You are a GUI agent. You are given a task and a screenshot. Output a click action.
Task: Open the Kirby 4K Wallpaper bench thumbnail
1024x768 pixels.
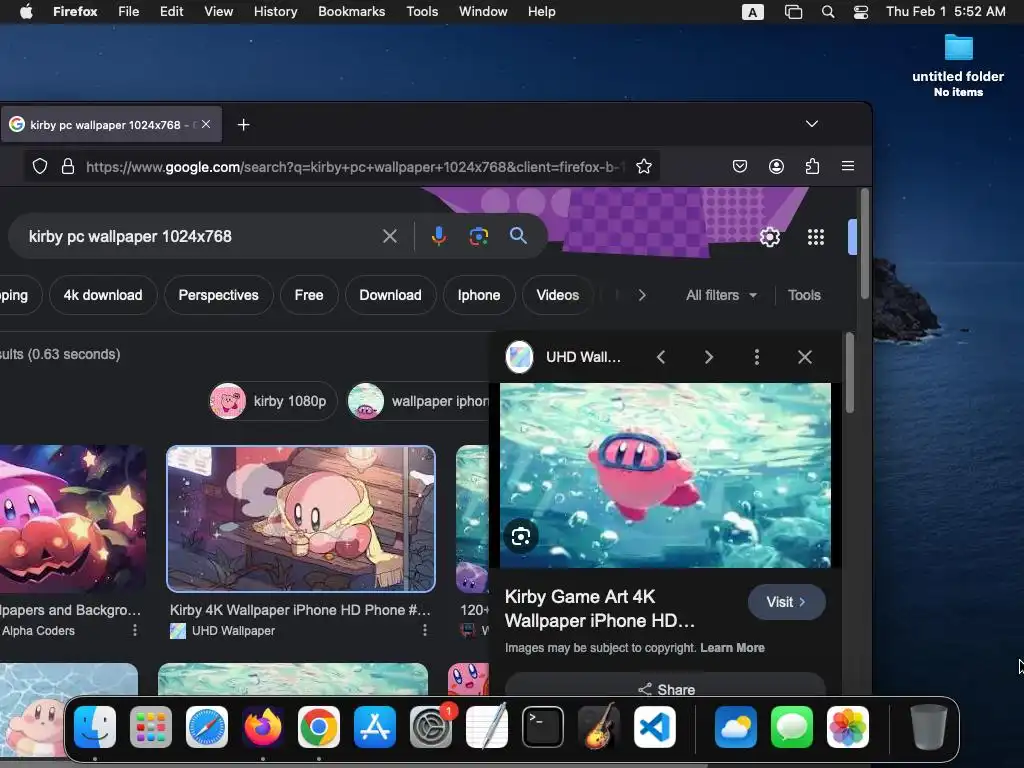(301, 519)
